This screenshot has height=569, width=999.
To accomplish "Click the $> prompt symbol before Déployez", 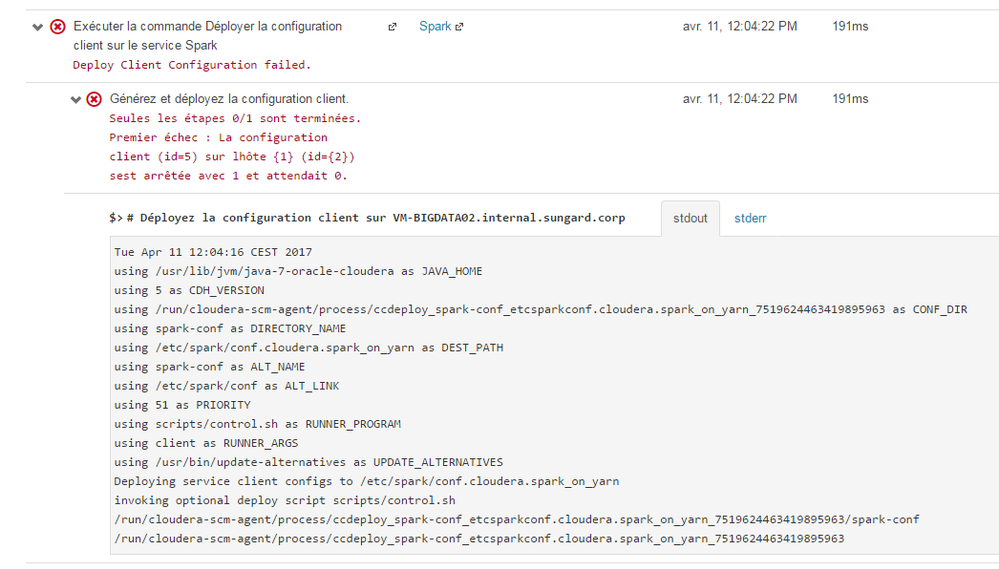I will tap(116, 218).
